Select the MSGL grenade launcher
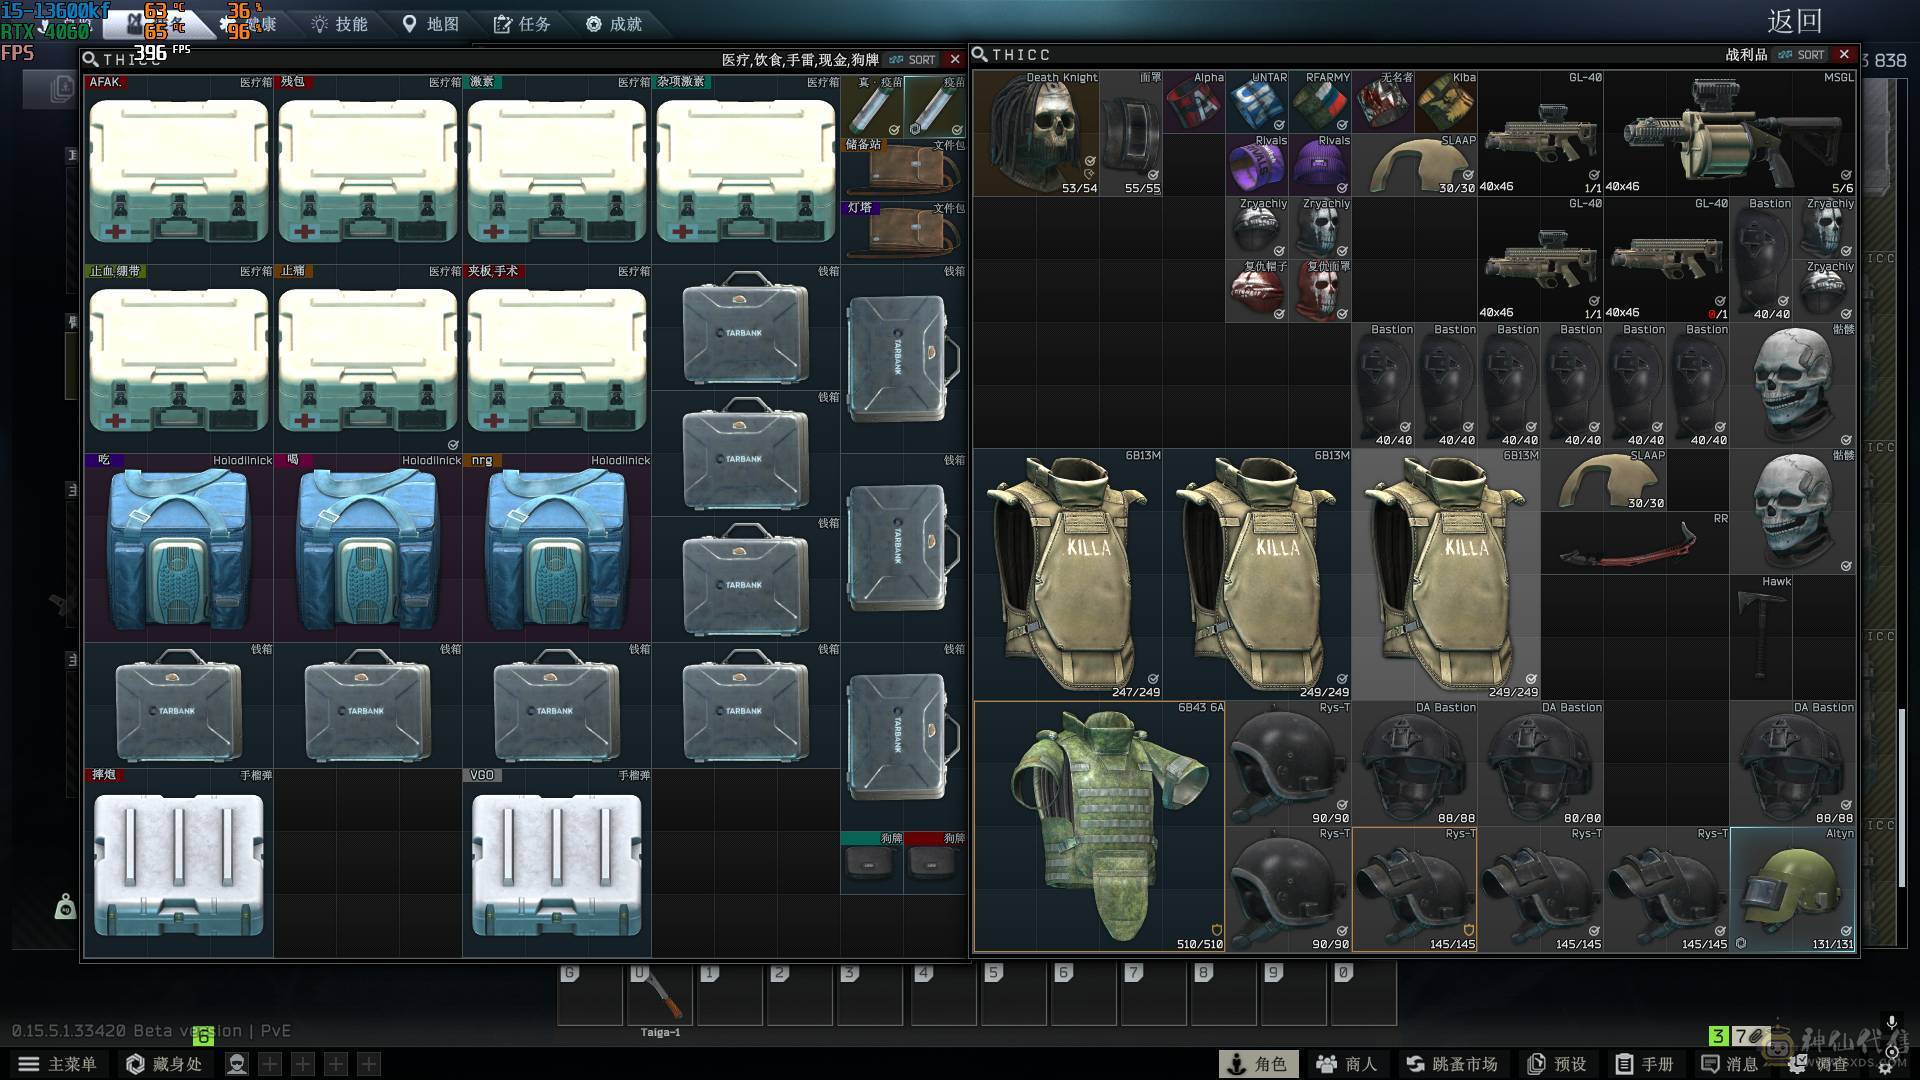 1730,133
